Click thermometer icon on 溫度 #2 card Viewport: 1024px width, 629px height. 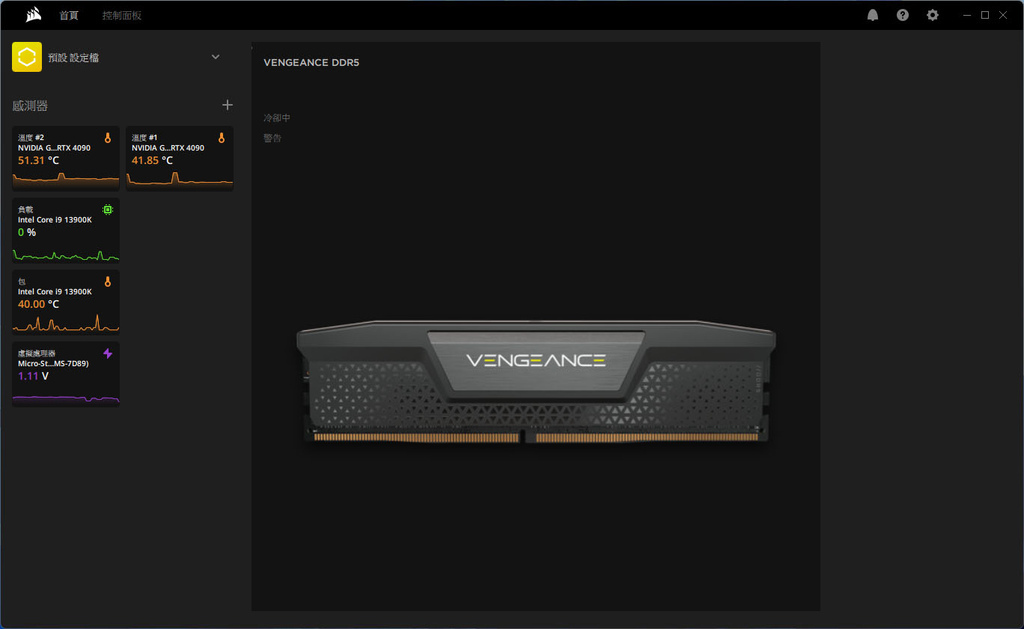(x=108, y=138)
